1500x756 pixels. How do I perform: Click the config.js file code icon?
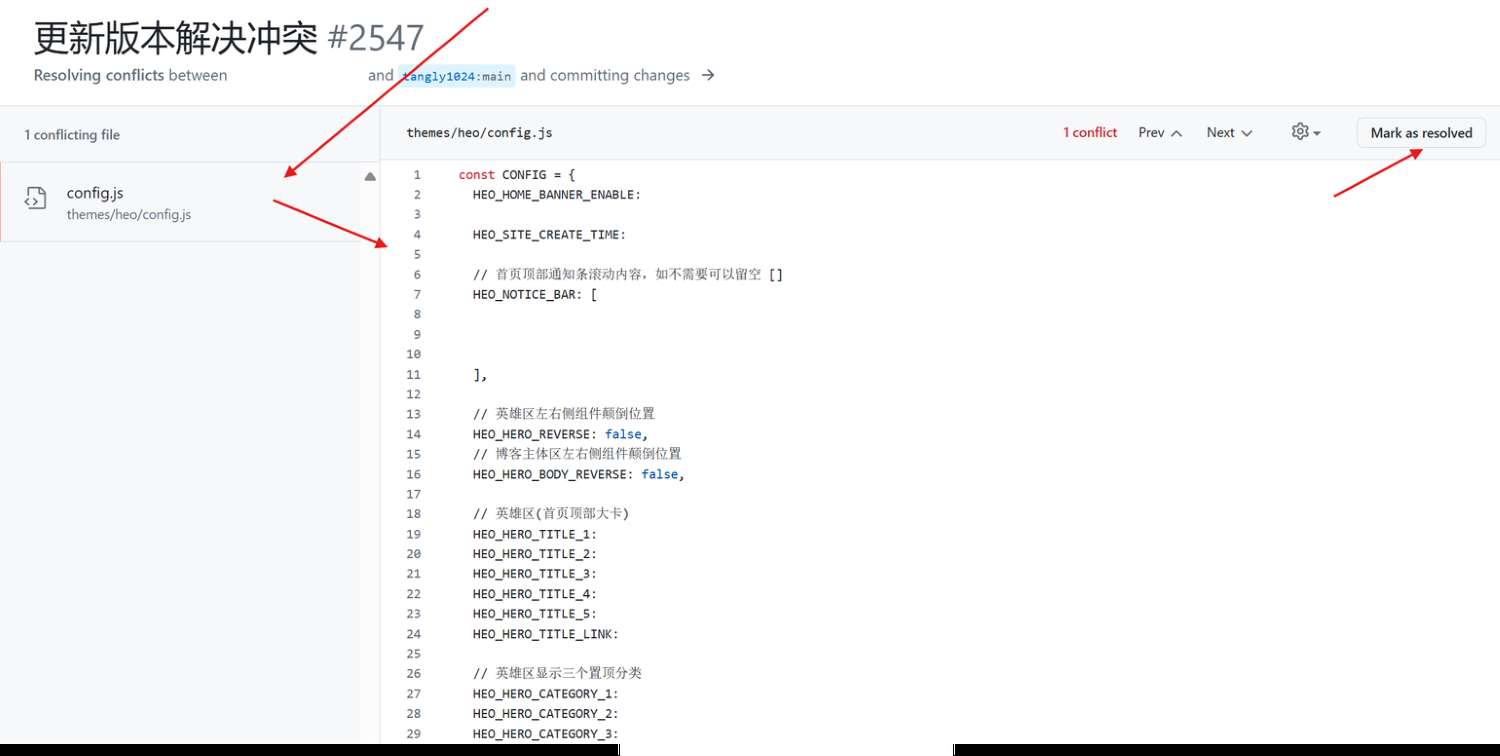tap(35, 198)
